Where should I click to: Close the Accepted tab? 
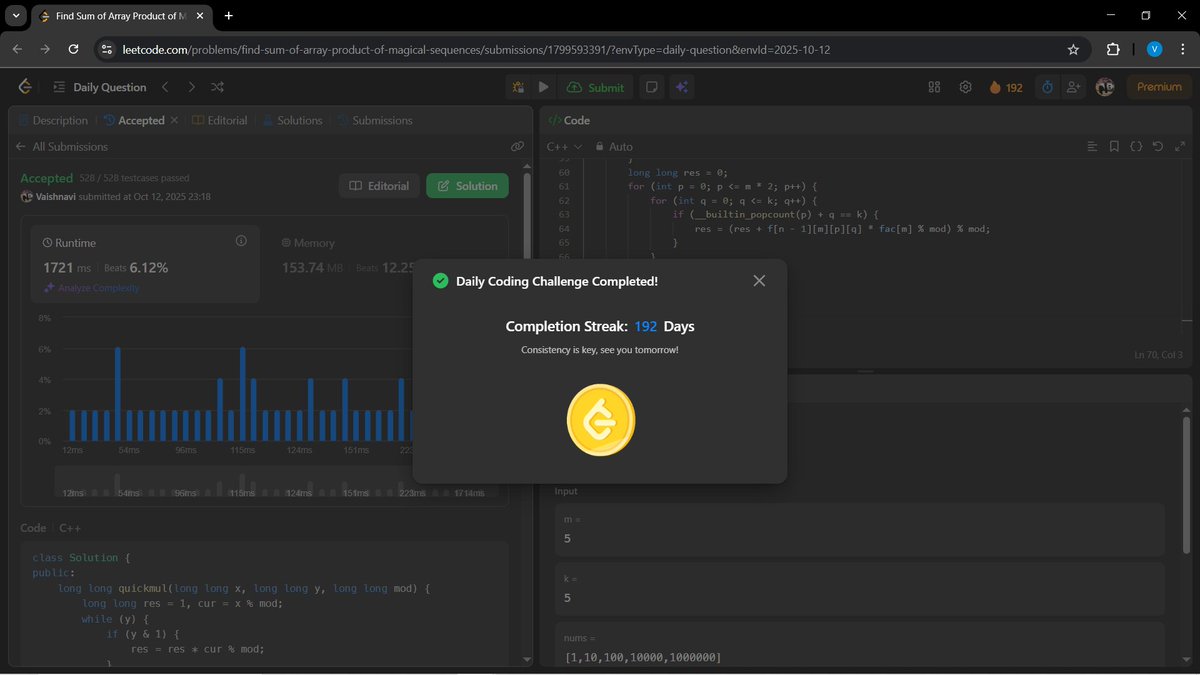click(x=174, y=120)
